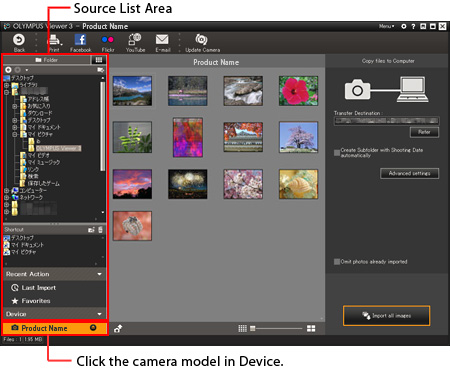Click the small thumbnails grid icon
The image size is (450, 370).
point(242,329)
